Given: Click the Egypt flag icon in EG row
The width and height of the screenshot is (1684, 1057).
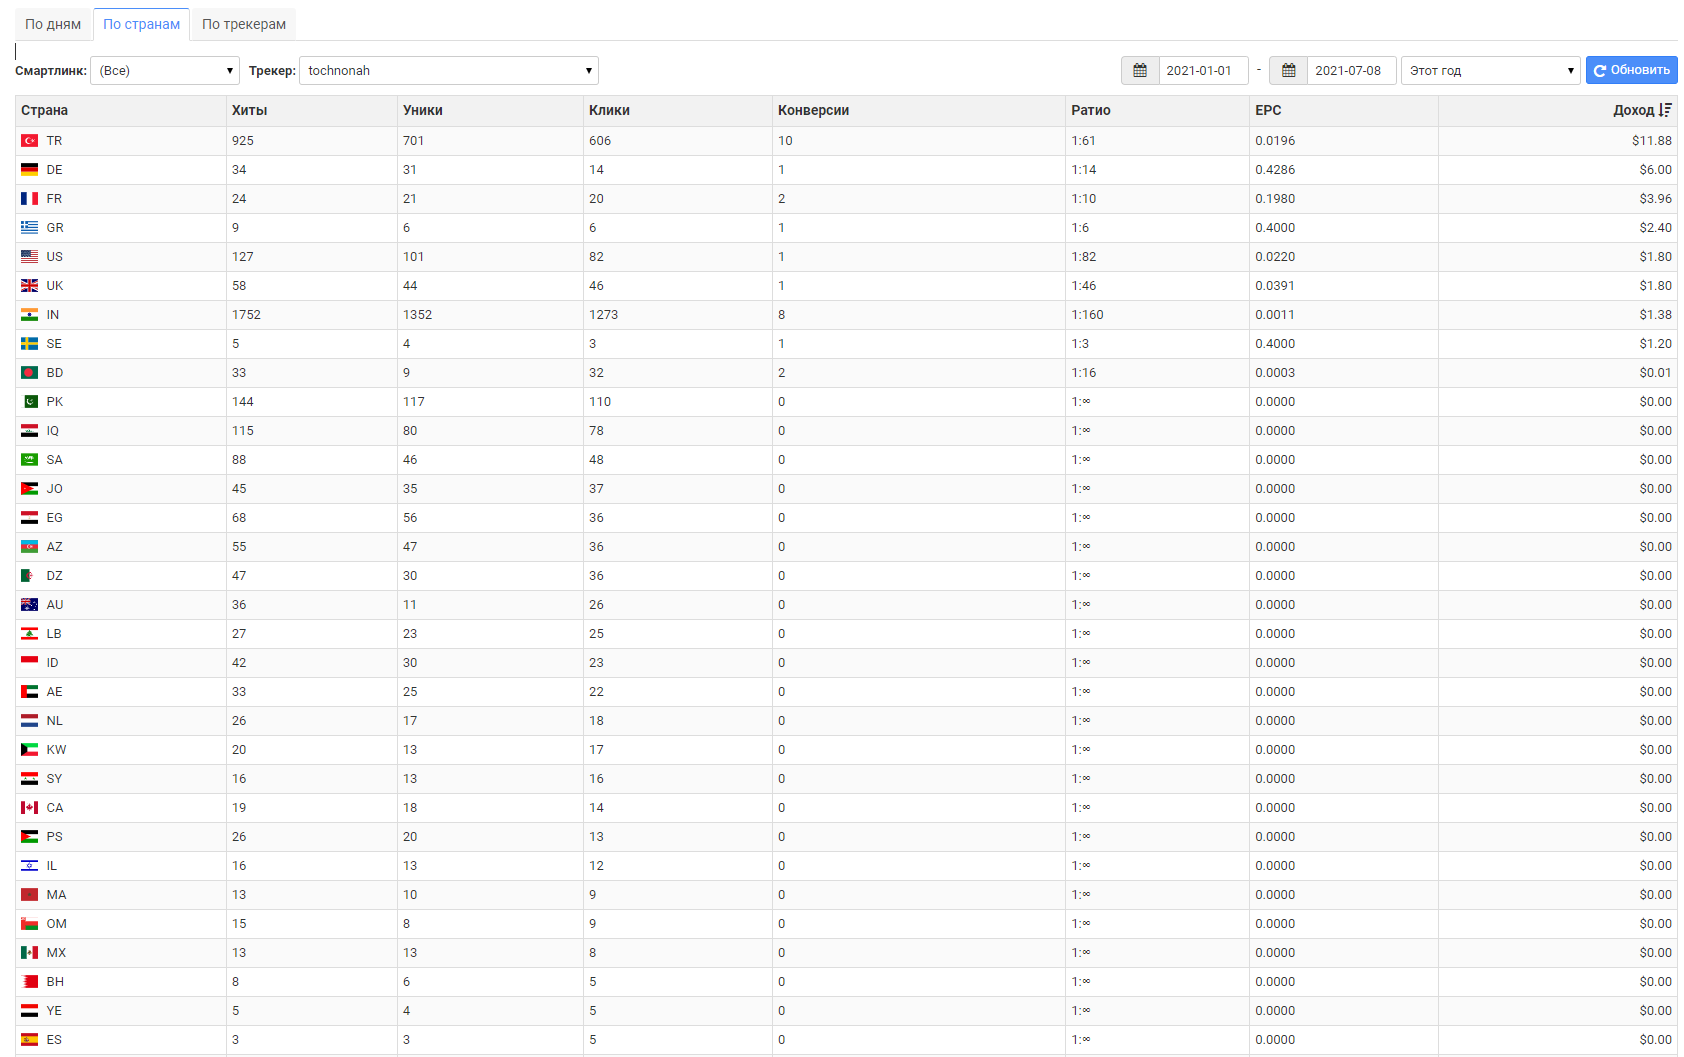Looking at the screenshot, I should coord(30,518).
